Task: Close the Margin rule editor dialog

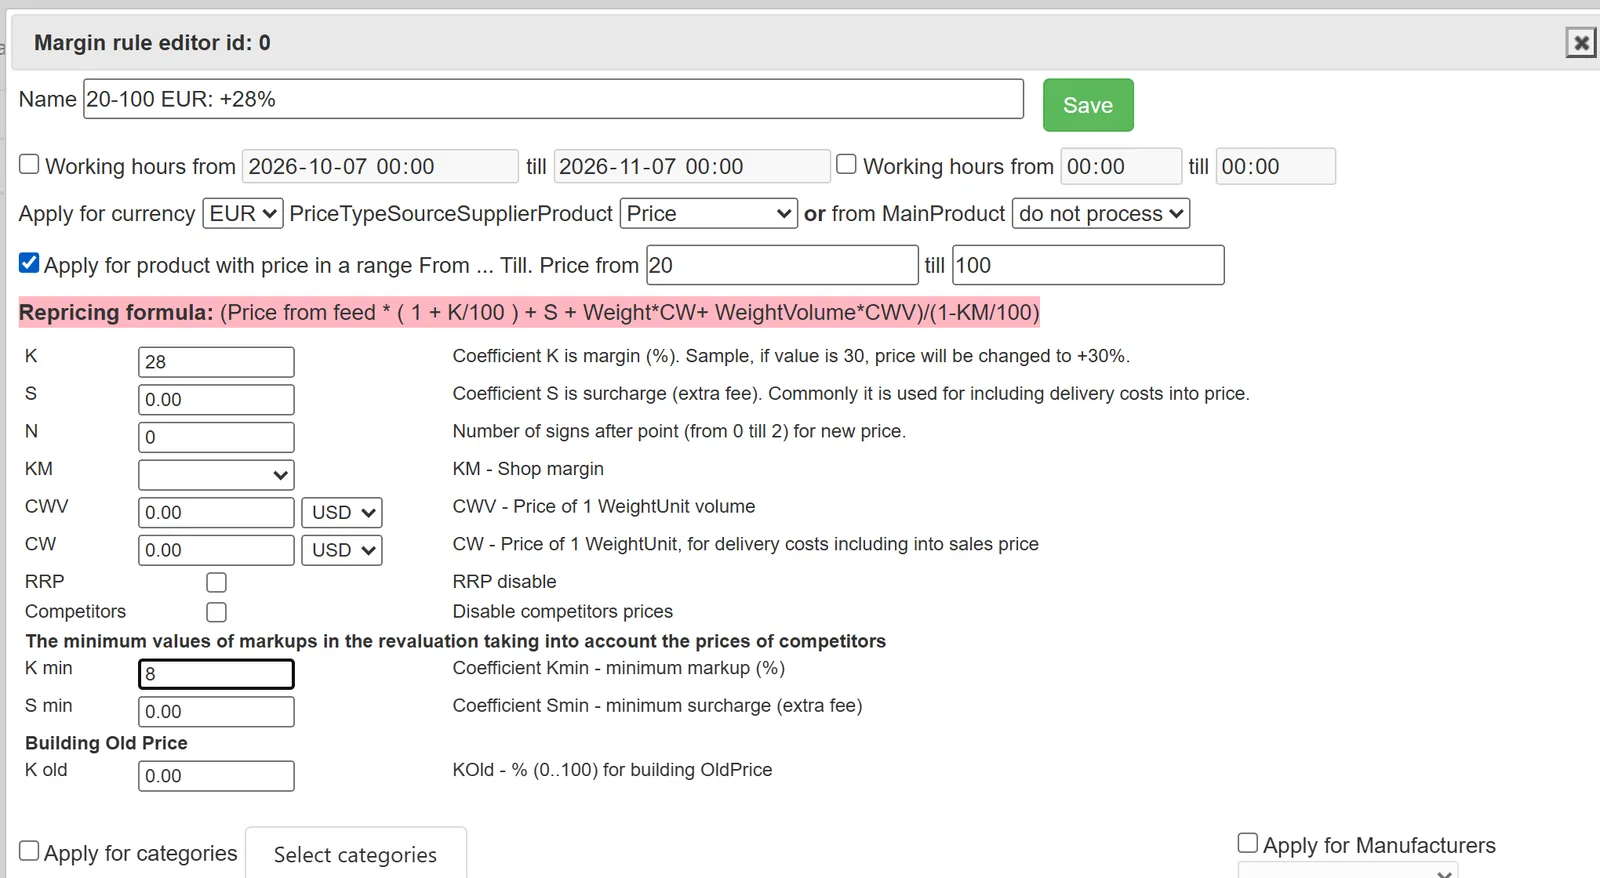Action: (x=1580, y=43)
